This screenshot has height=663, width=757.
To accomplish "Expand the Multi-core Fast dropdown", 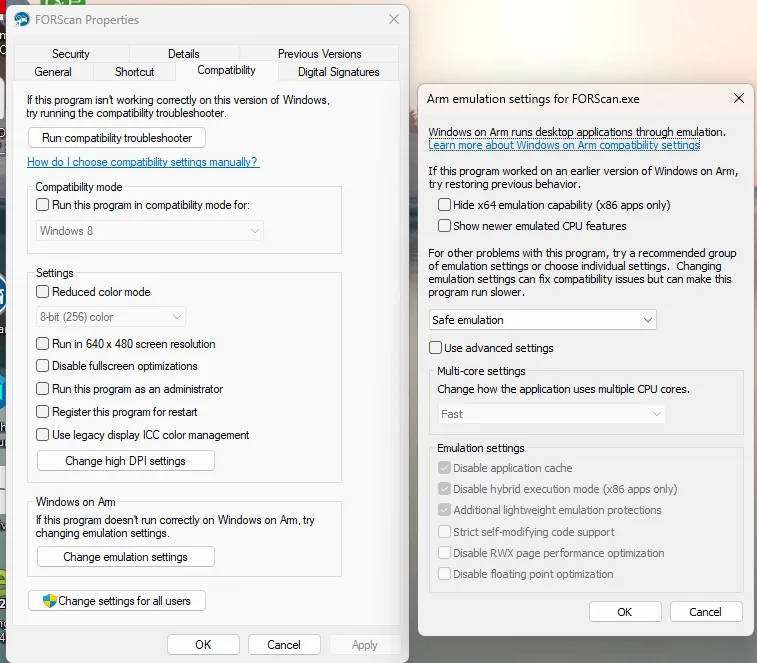I will pyautogui.click(x=552, y=414).
